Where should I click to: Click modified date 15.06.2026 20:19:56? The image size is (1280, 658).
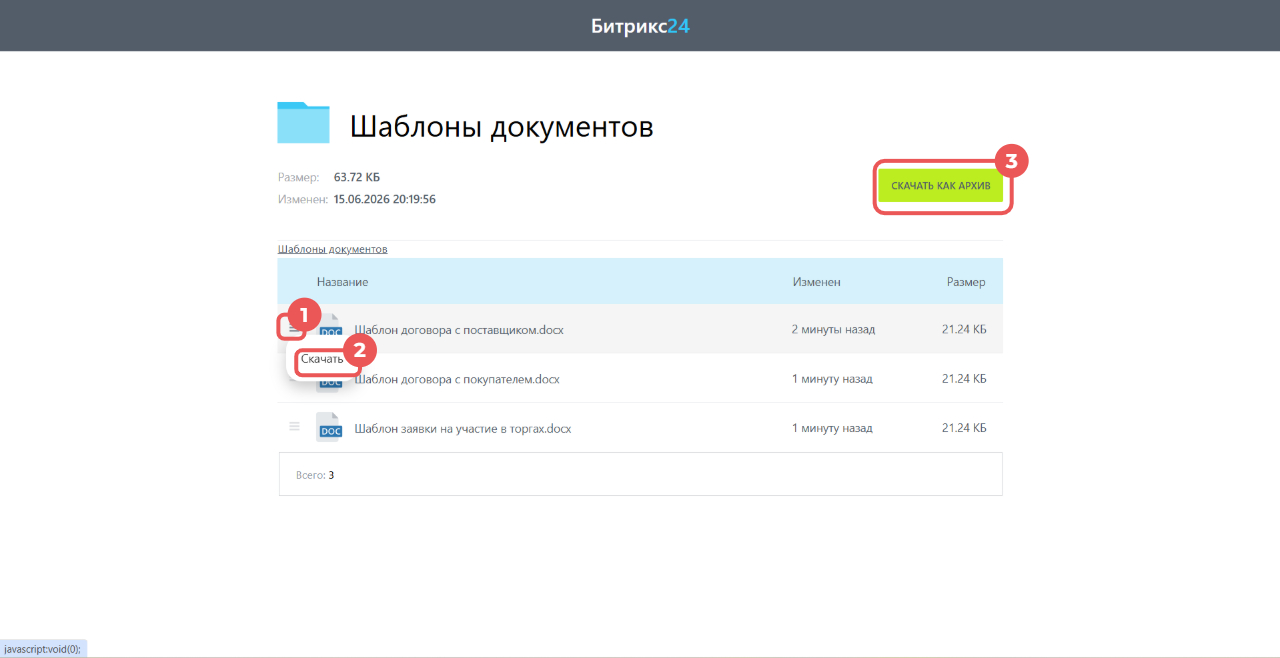coord(385,199)
